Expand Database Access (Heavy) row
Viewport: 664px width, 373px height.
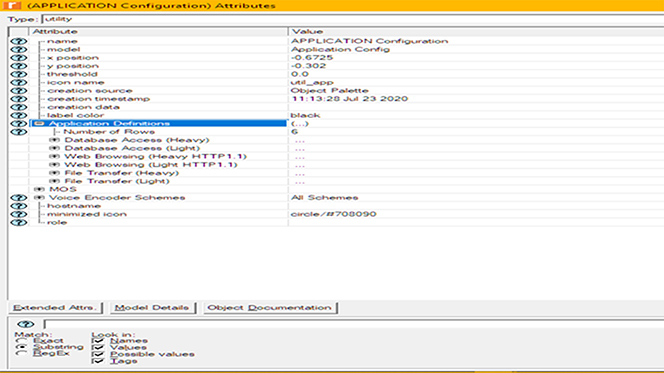[54, 140]
